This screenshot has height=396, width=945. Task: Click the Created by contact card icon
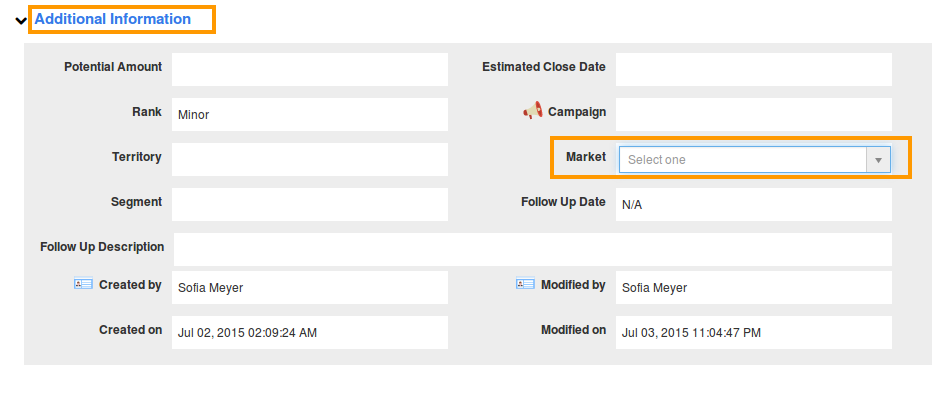(x=83, y=283)
